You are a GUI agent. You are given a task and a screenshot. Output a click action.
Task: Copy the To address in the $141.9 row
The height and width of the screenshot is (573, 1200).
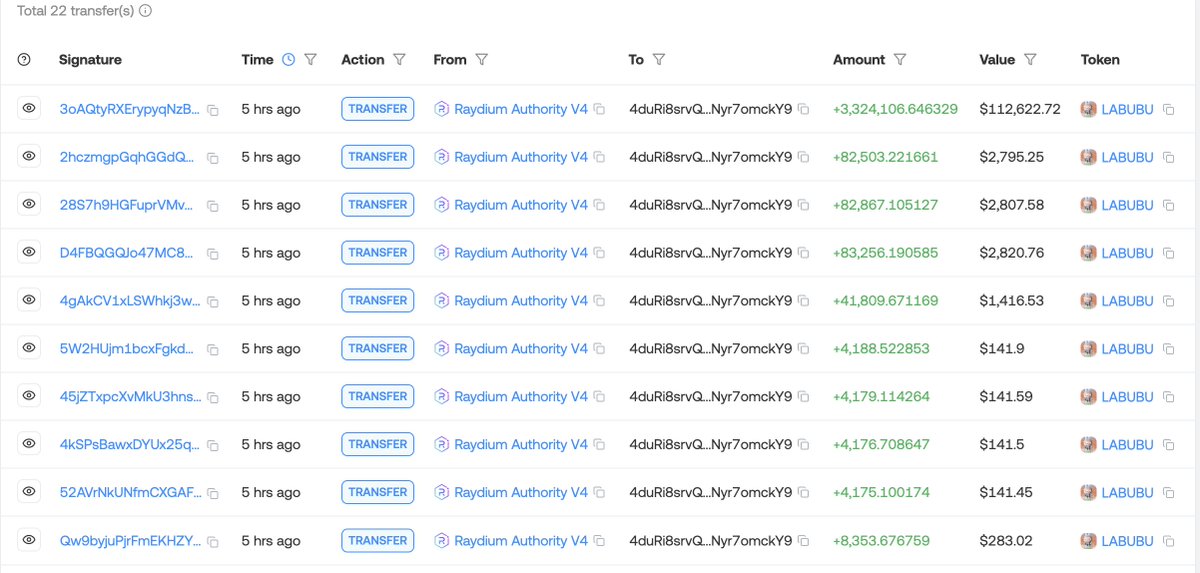pos(804,349)
